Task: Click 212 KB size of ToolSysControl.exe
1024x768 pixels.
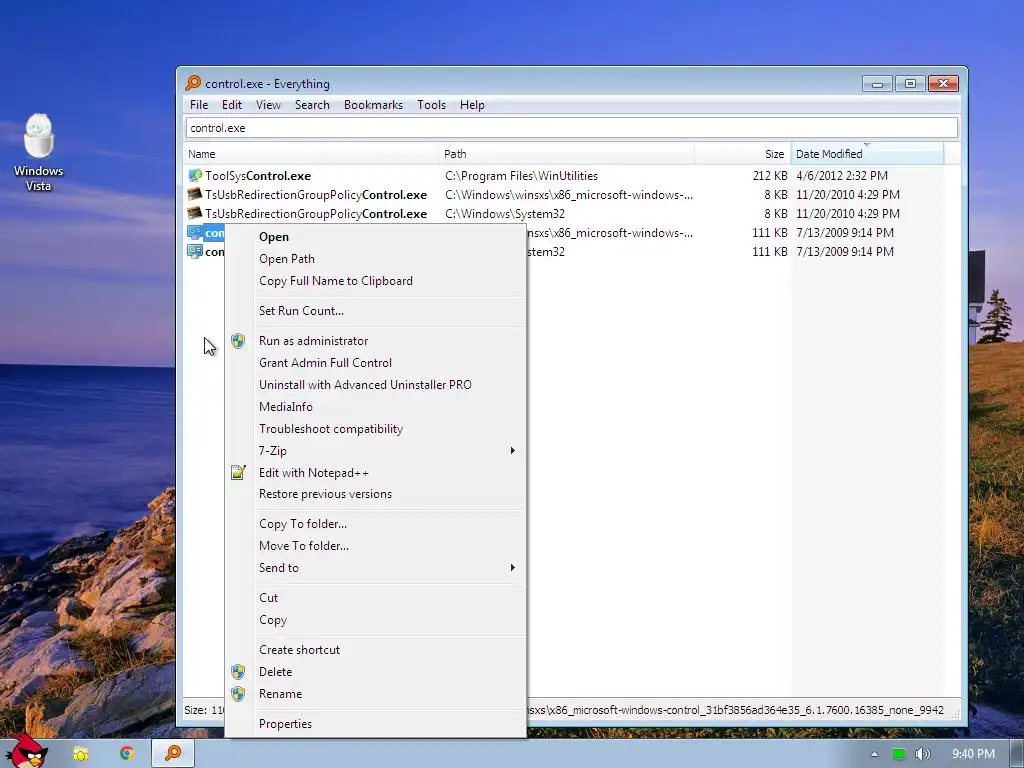Action: point(770,176)
